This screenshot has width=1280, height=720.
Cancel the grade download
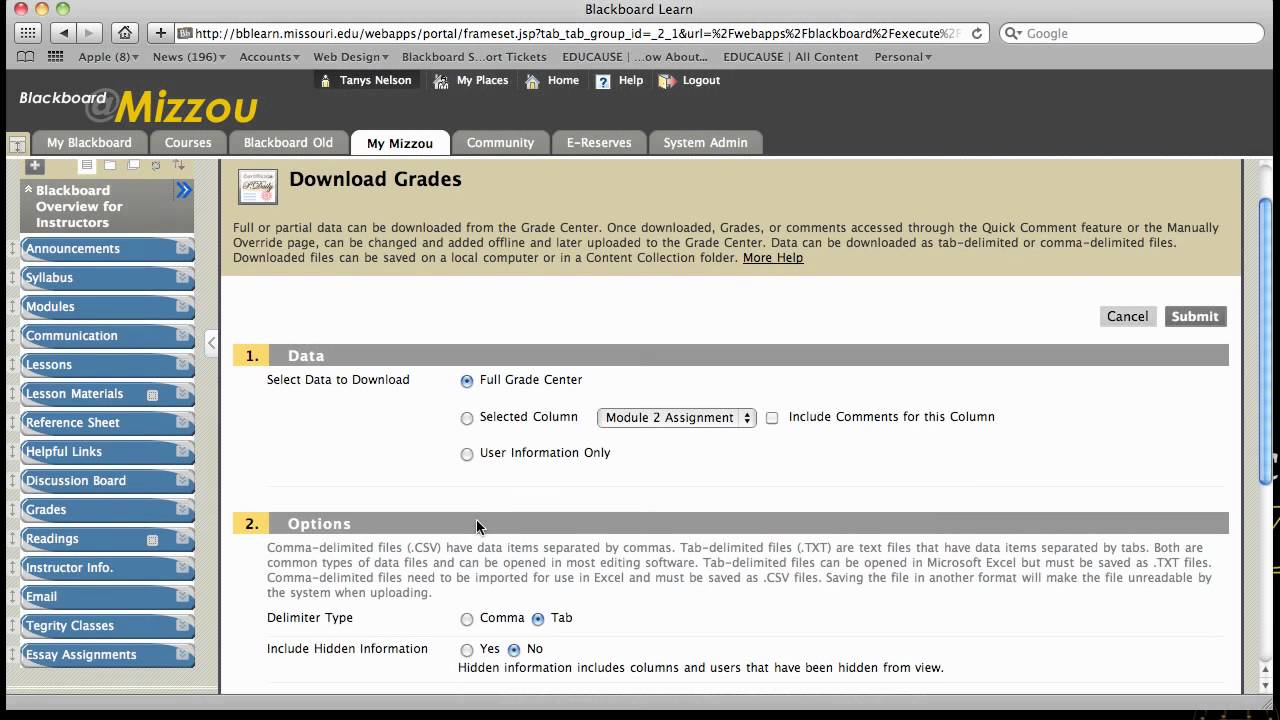pyautogui.click(x=1127, y=316)
